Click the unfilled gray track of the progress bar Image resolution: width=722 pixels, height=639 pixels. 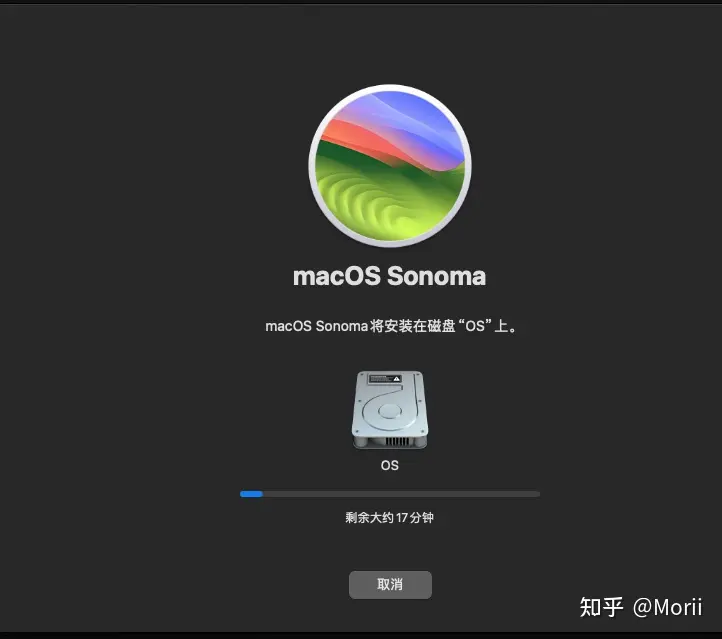coord(401,494)
